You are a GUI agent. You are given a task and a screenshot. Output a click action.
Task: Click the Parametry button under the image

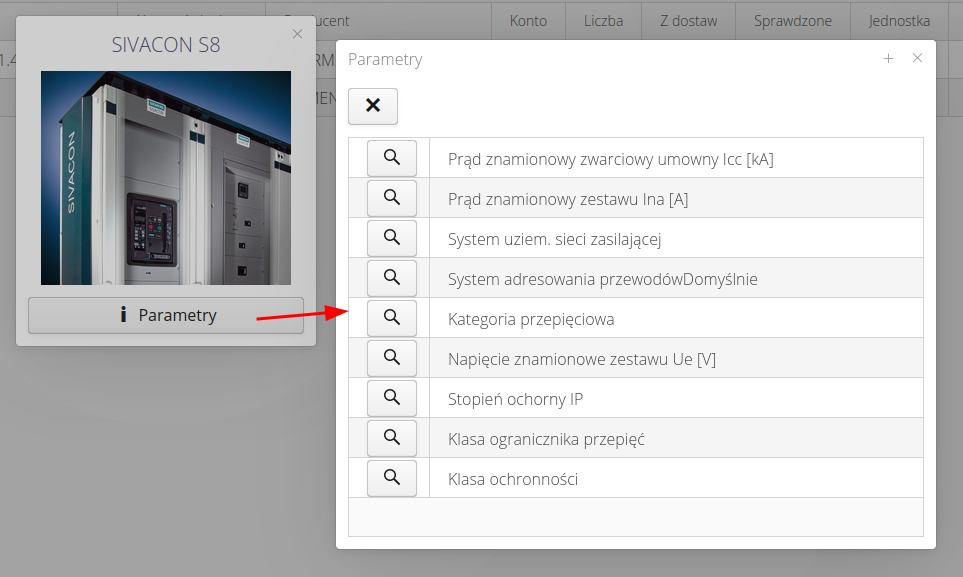point(166,315)
